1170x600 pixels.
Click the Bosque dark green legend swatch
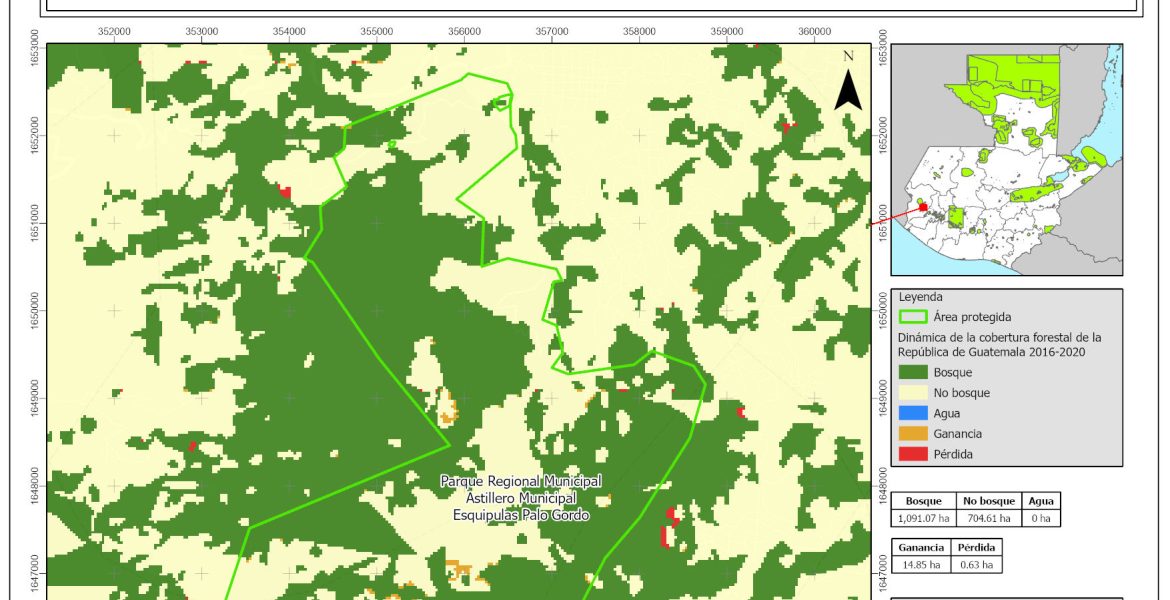tap(912, 372)
